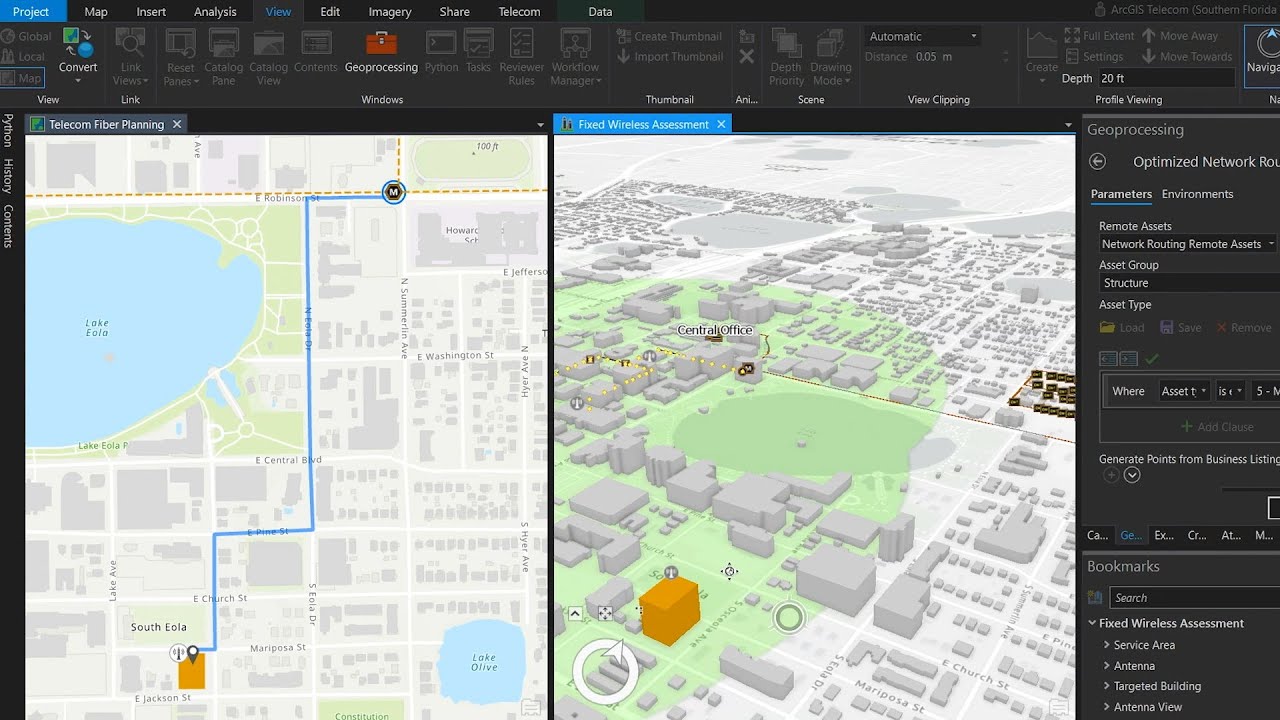
Task: Open the Drawing Mode dropdown
Action: click(831, 57)
